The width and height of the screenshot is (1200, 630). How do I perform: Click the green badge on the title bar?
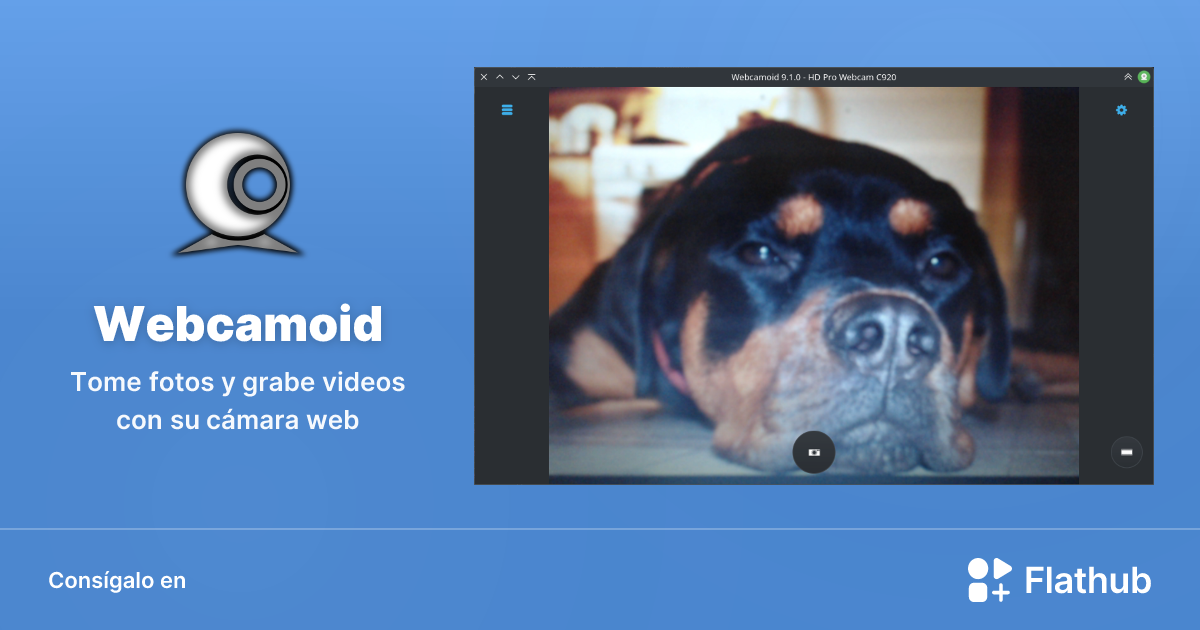1143,76
